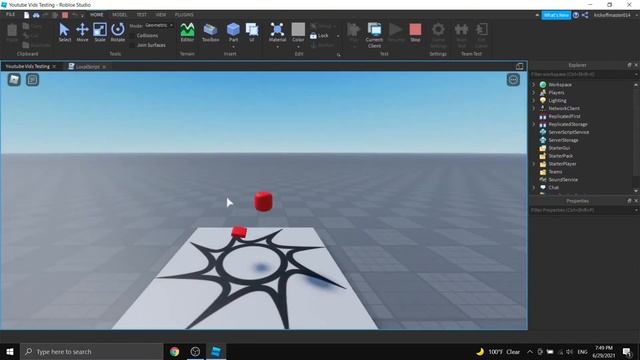Open the help question mark icon
This screenshot has height=360, width=640.
tap(576, 15)
